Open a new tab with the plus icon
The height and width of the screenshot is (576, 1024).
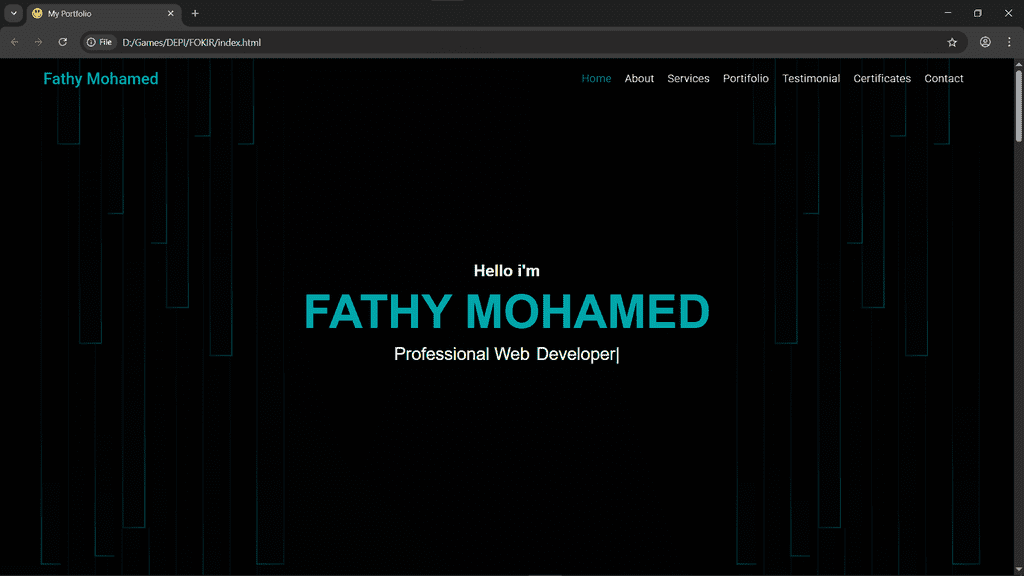coord(195,14)
